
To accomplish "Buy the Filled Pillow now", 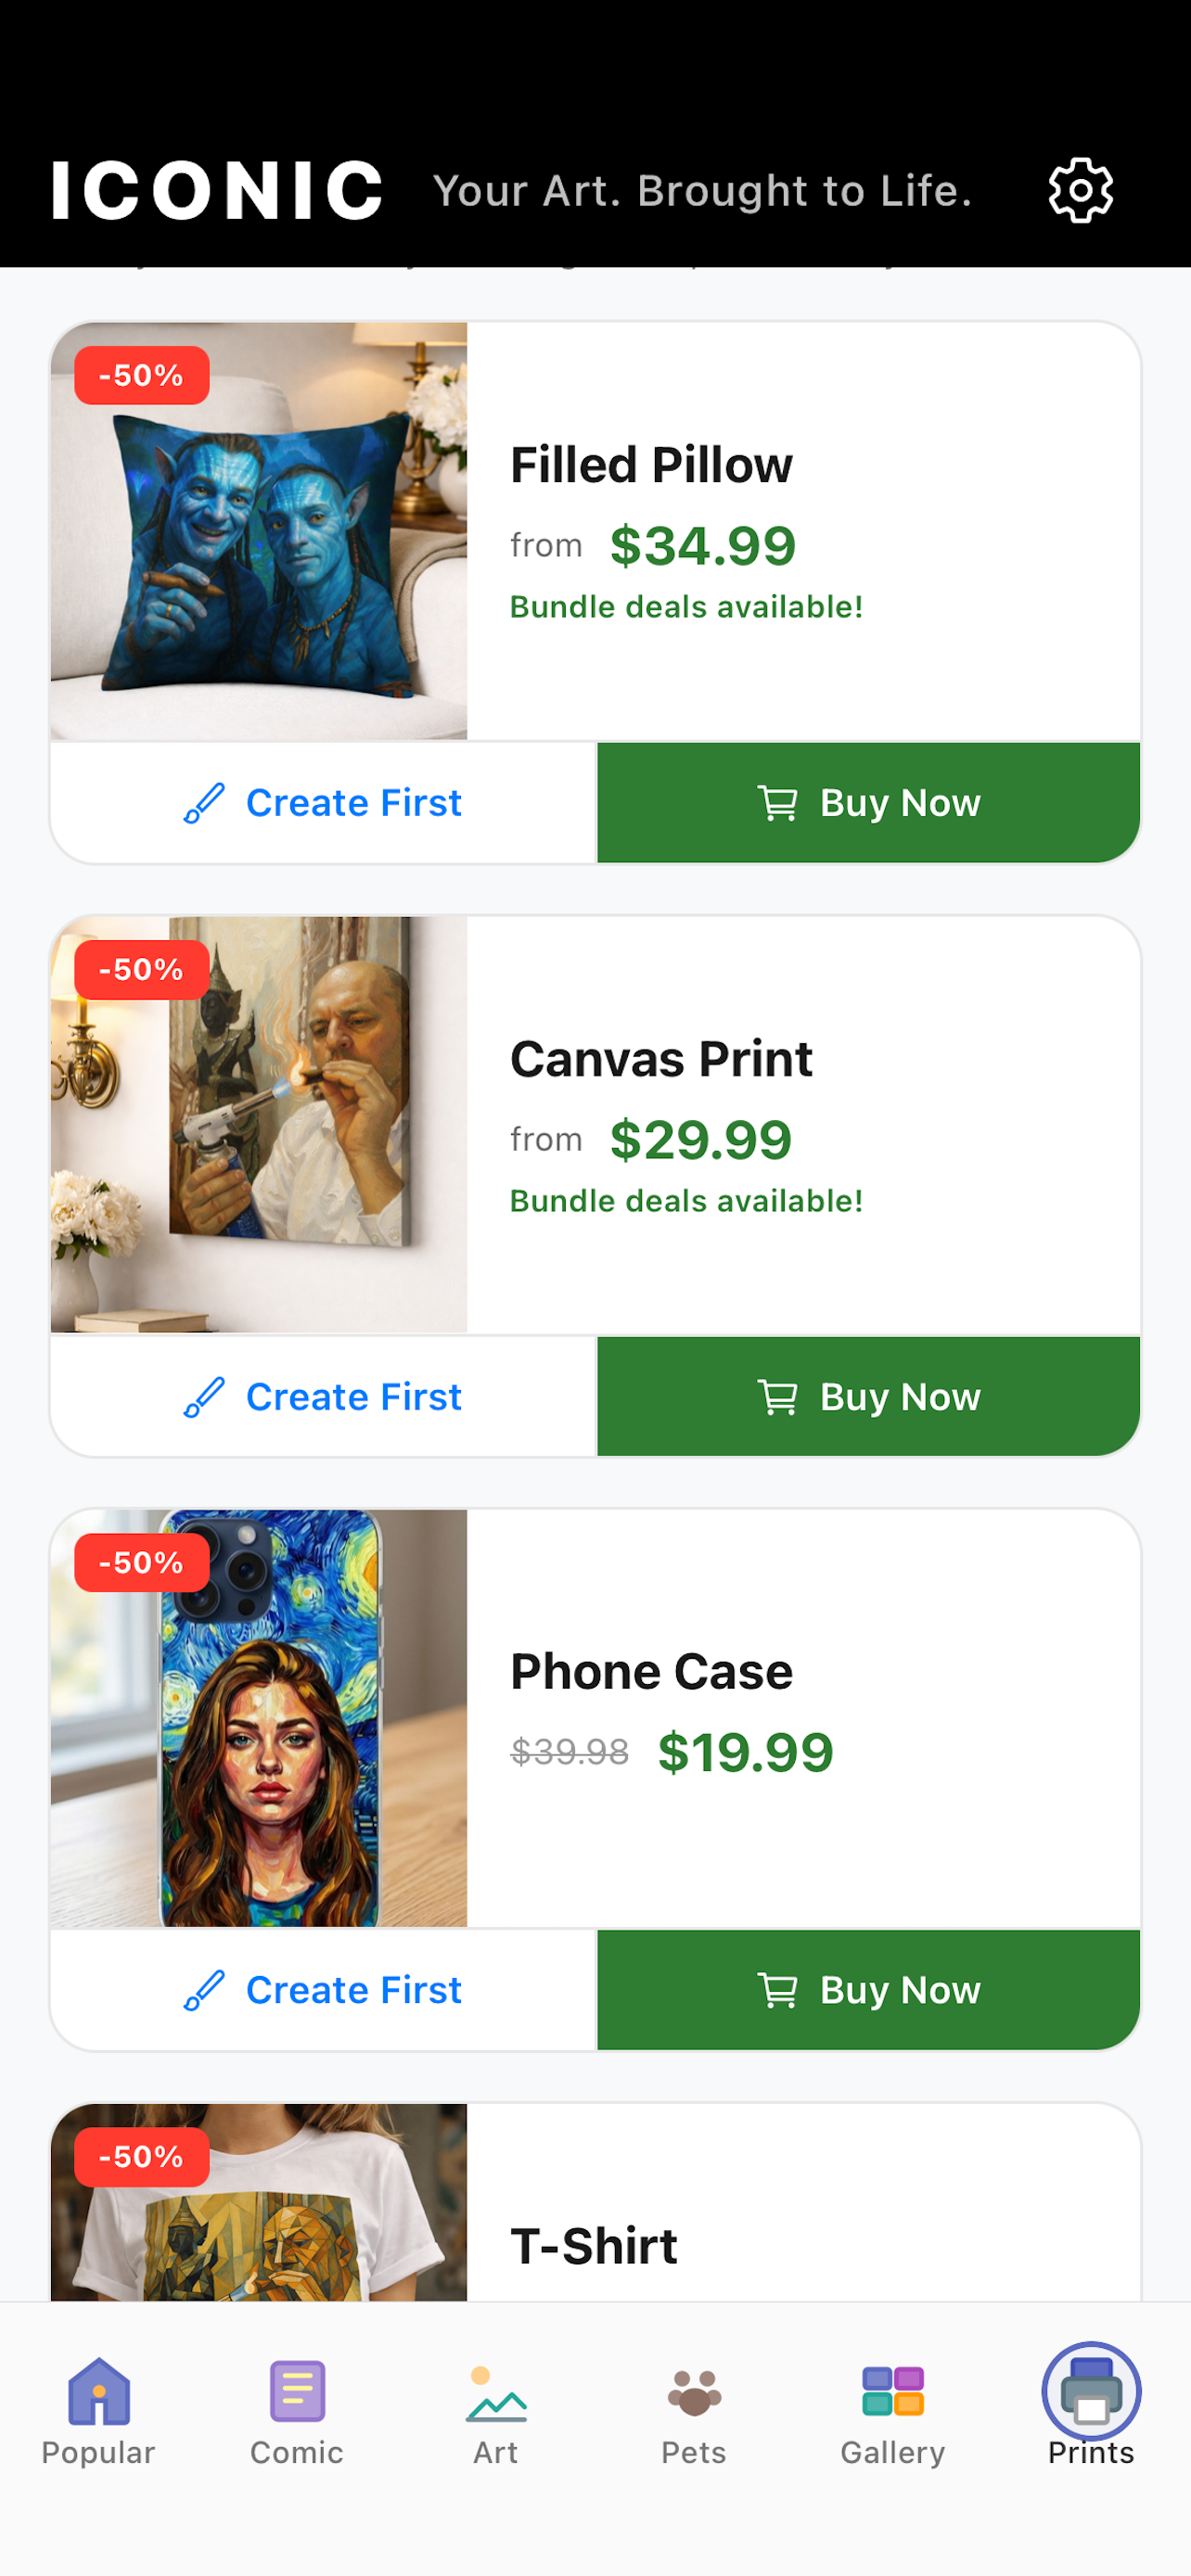I will 868,803.
